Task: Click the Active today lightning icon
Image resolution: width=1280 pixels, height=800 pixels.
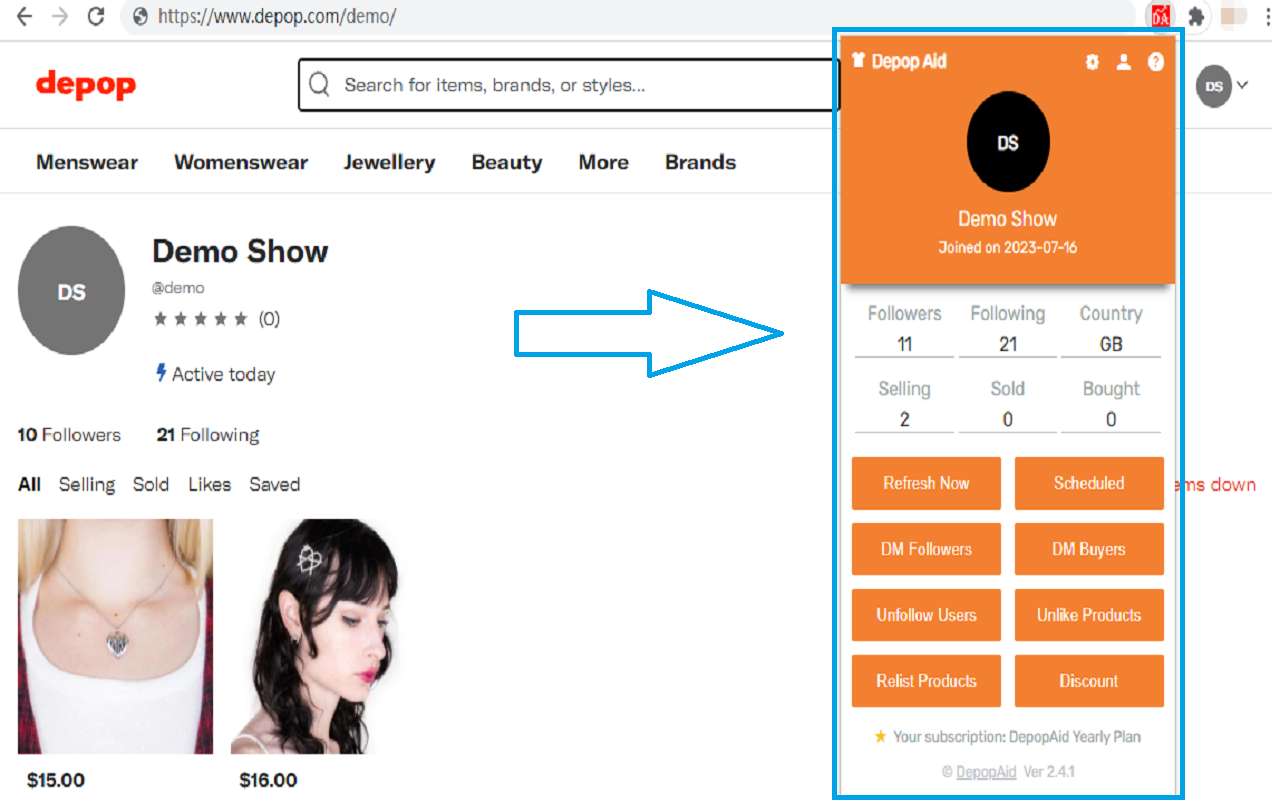Action: (x=160, y=373)
